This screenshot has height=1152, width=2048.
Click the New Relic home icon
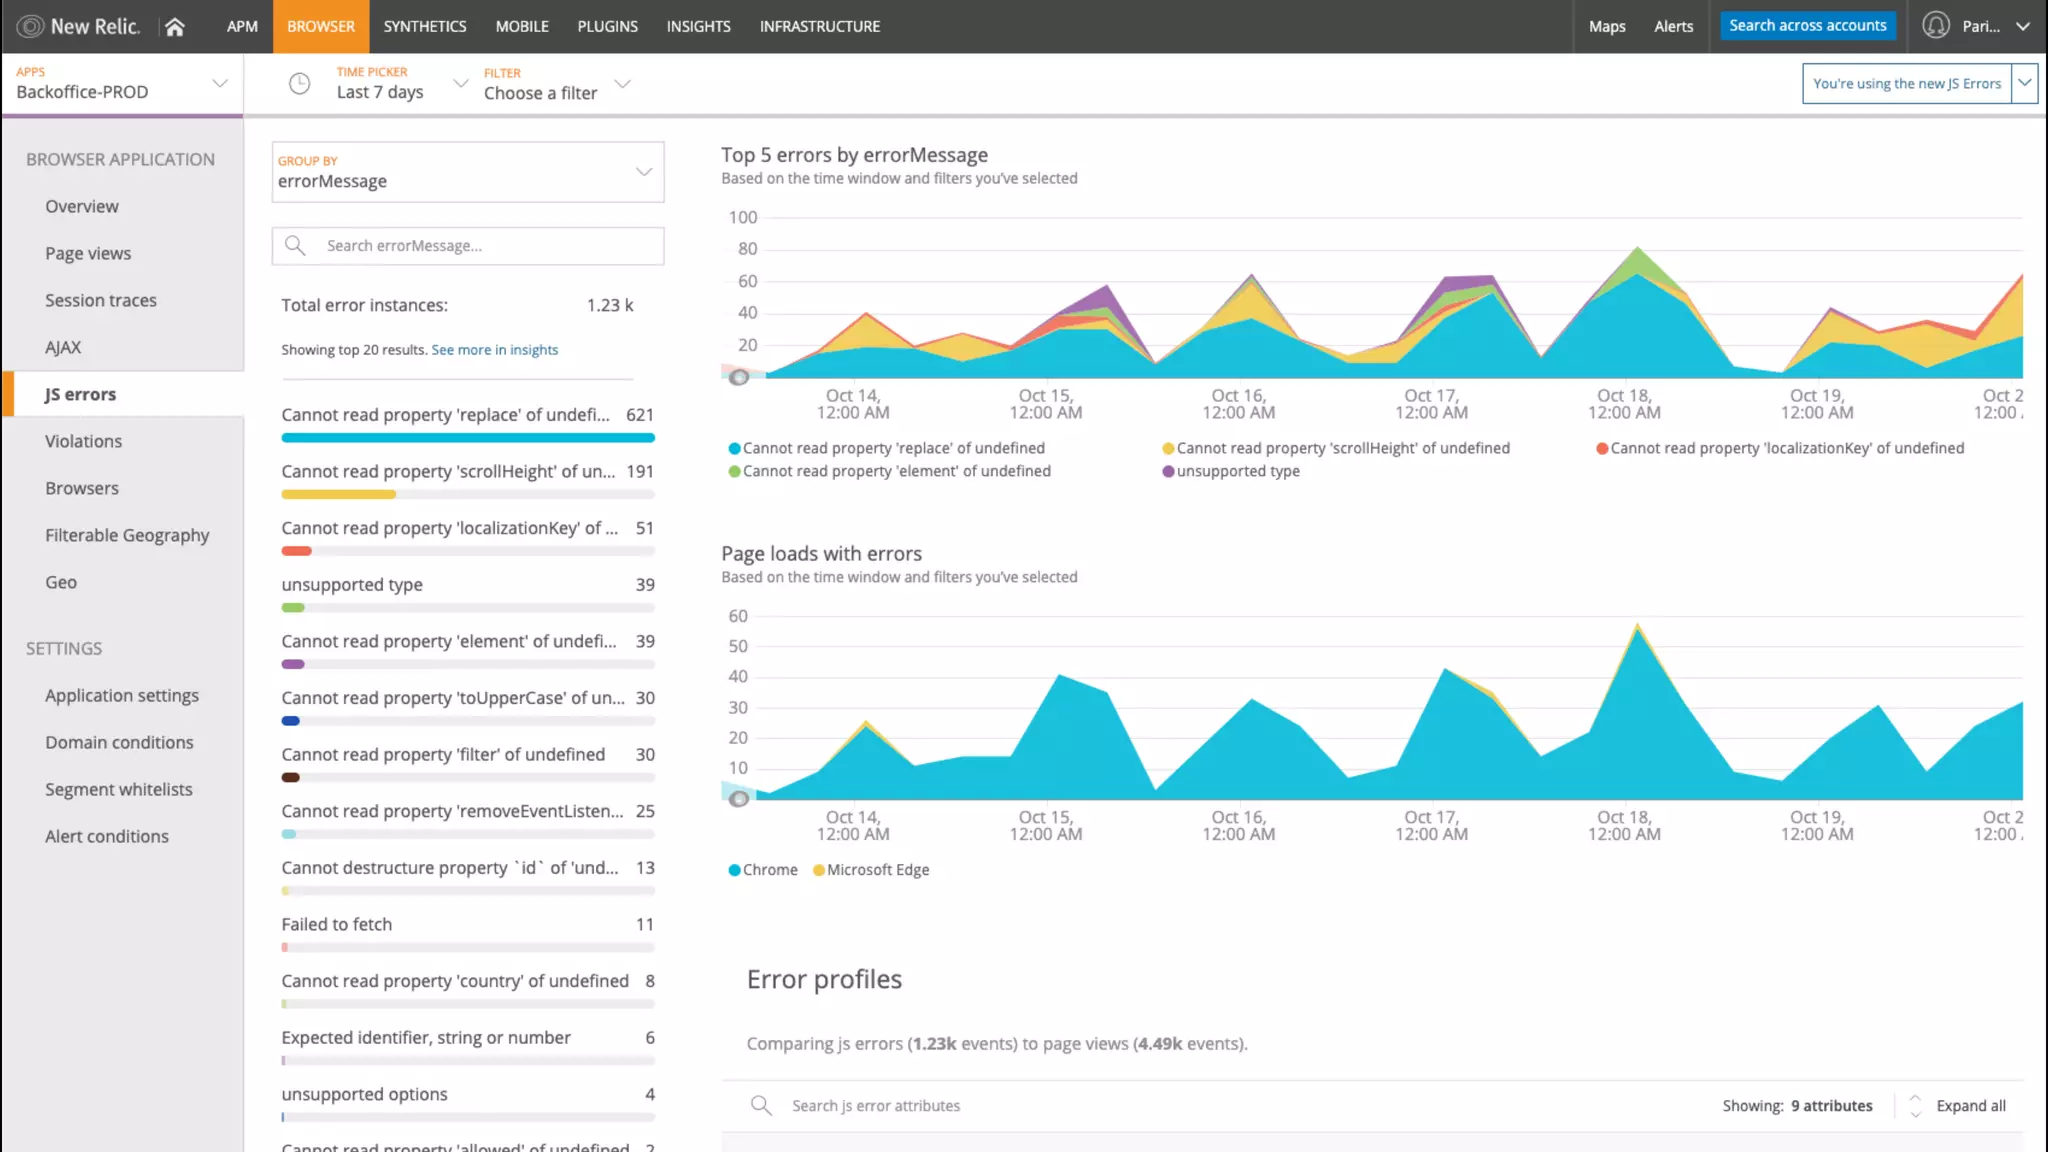click(x=175, y=27)
